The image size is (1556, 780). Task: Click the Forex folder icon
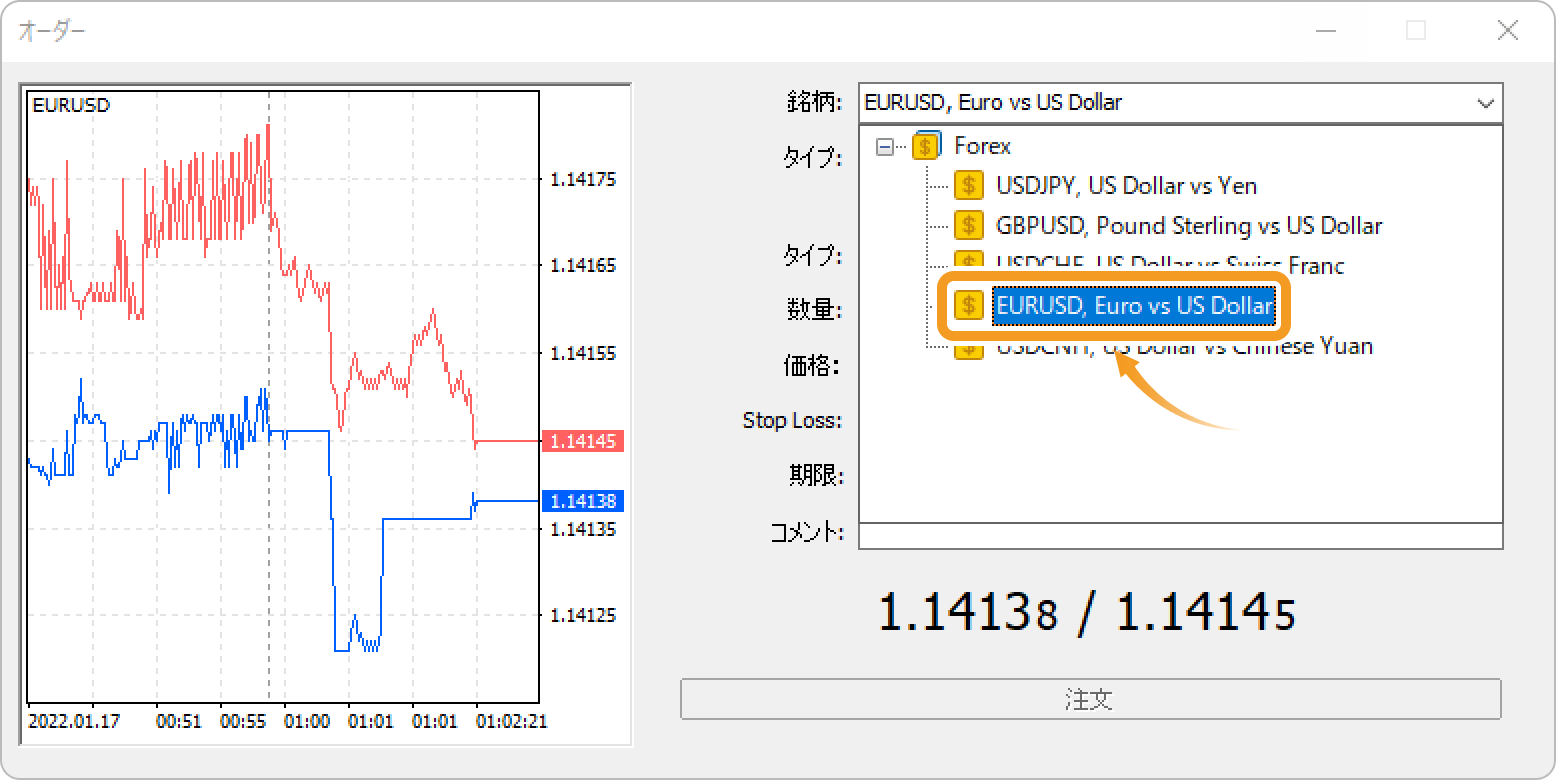point(926,146)
